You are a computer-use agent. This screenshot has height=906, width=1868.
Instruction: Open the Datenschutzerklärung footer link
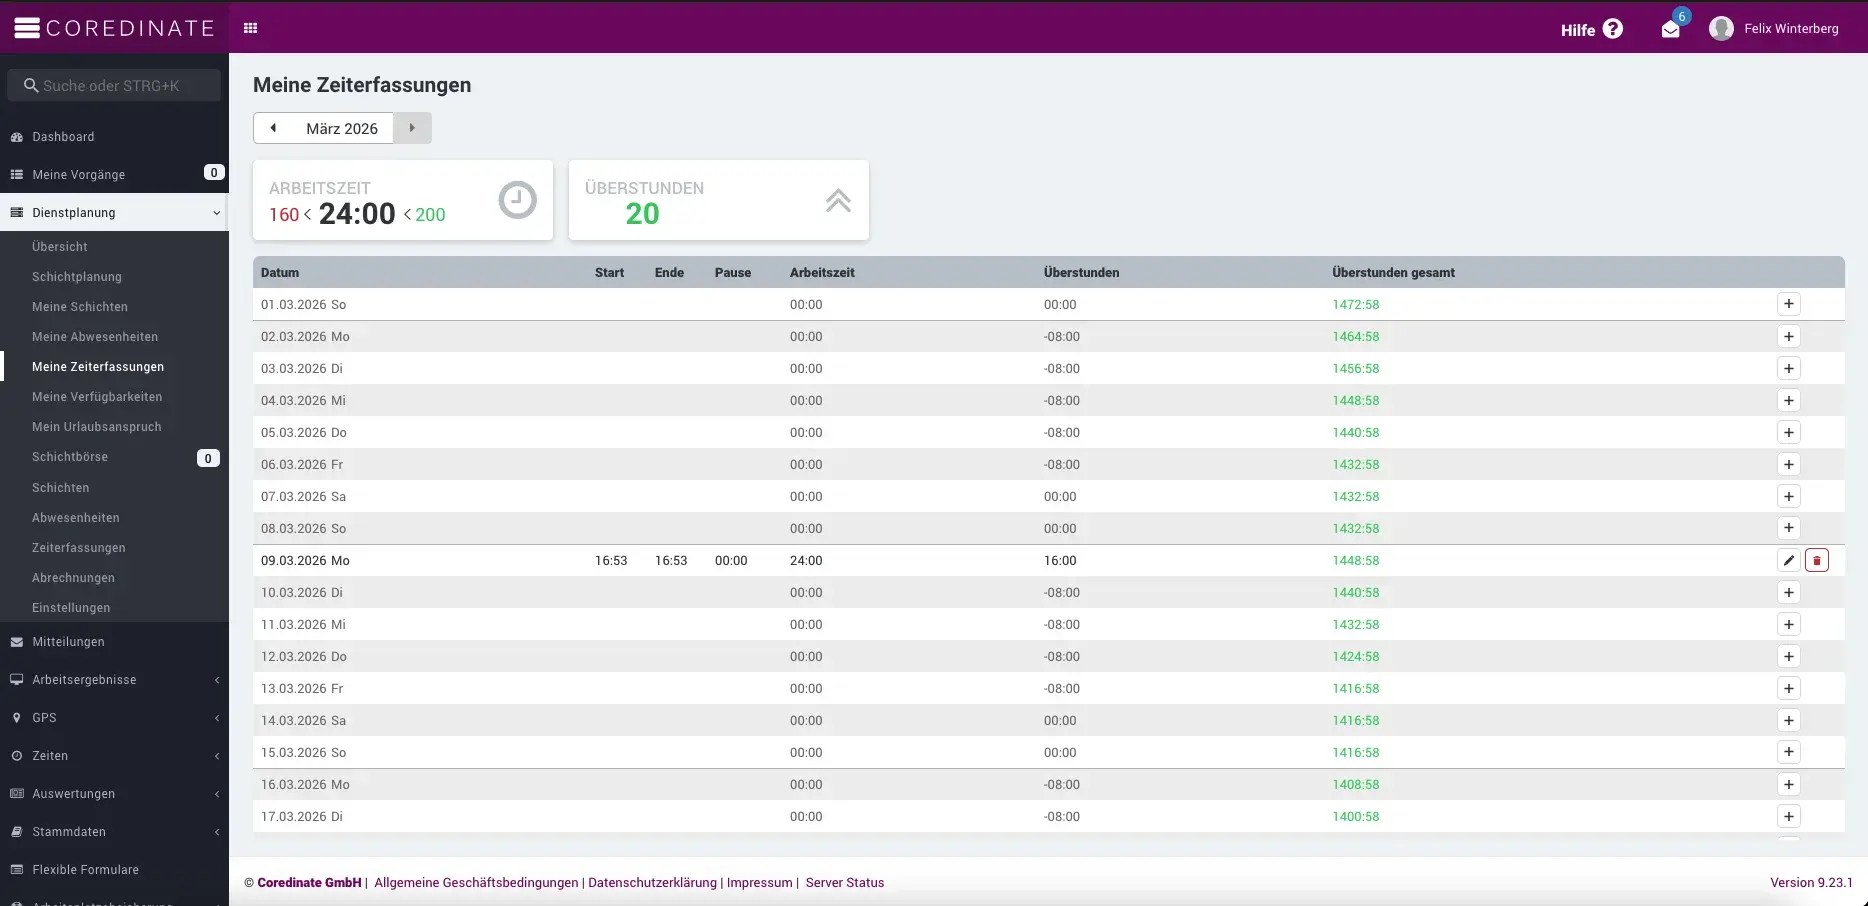[652, 883]
